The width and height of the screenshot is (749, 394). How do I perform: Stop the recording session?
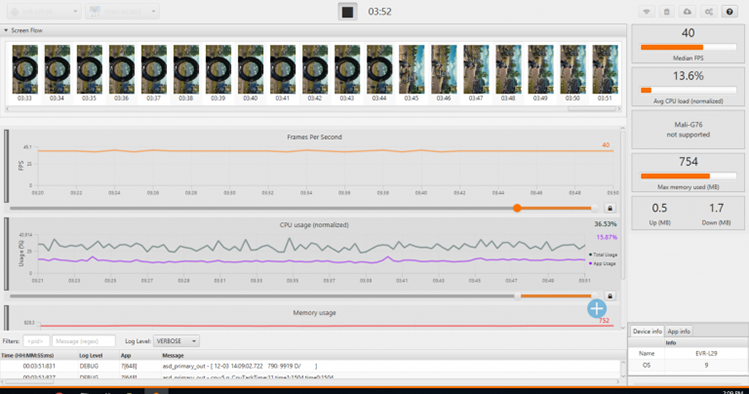pos(347,12)
